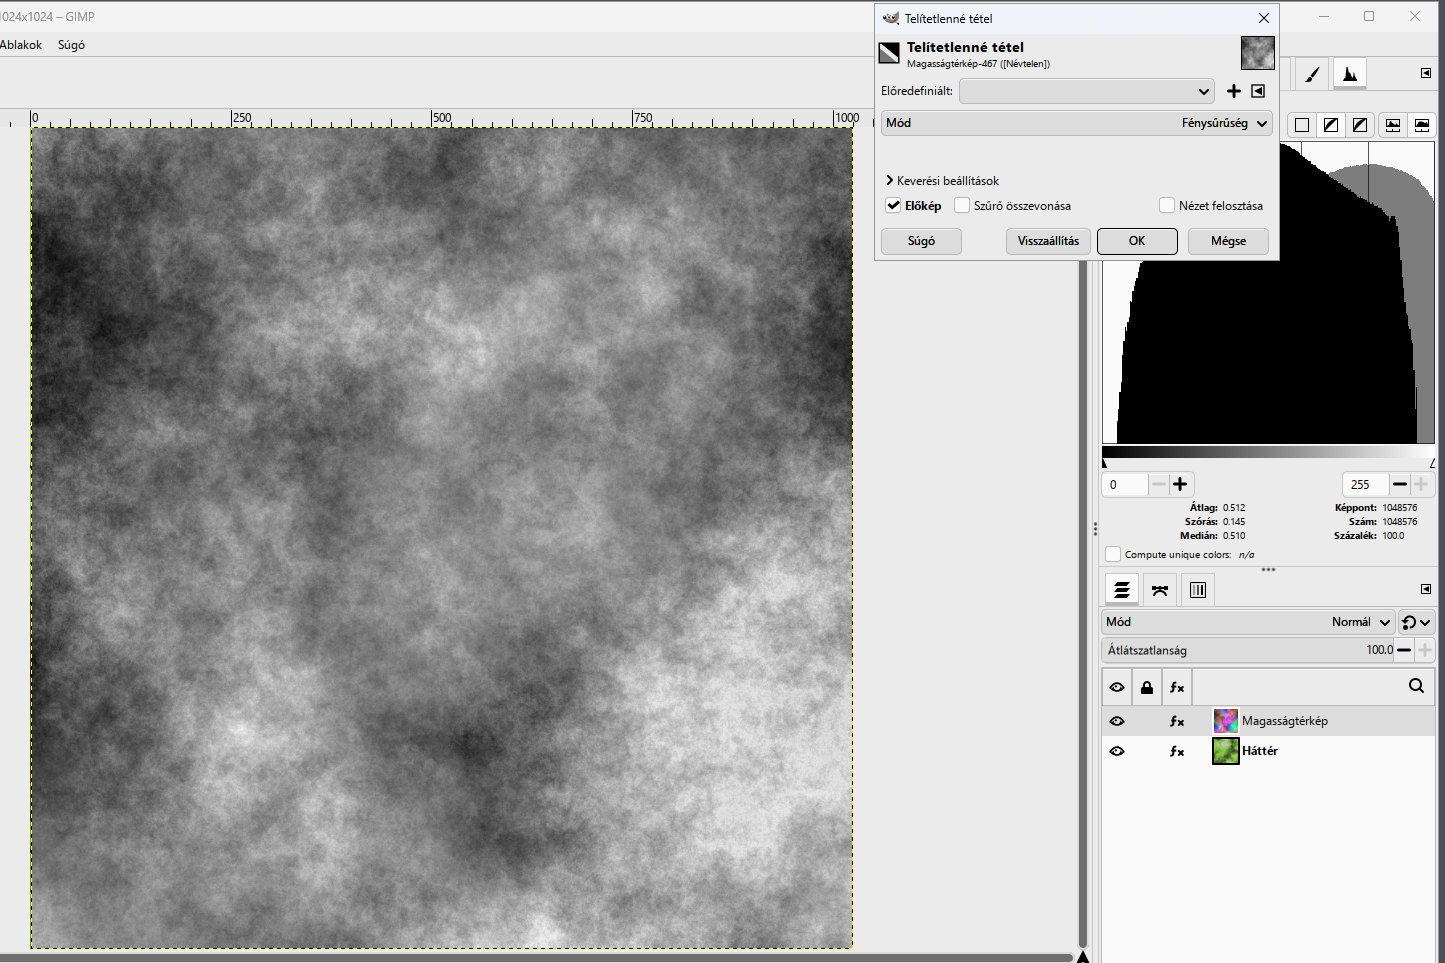Viewport: 1445px width, 963px height.
Task: Decrease layer opacity with the minus button
Action: tap(1404, 650)
